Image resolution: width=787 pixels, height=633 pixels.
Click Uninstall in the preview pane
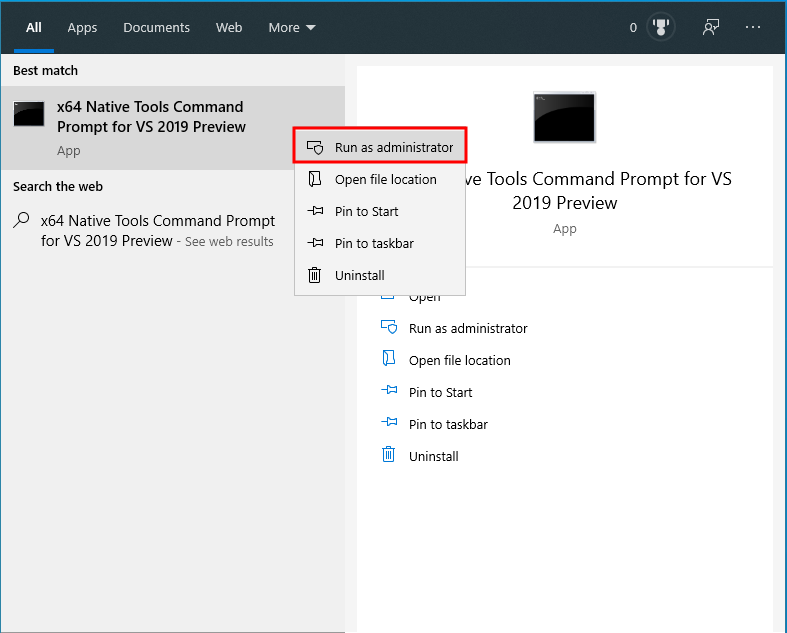tap(434, 457)
